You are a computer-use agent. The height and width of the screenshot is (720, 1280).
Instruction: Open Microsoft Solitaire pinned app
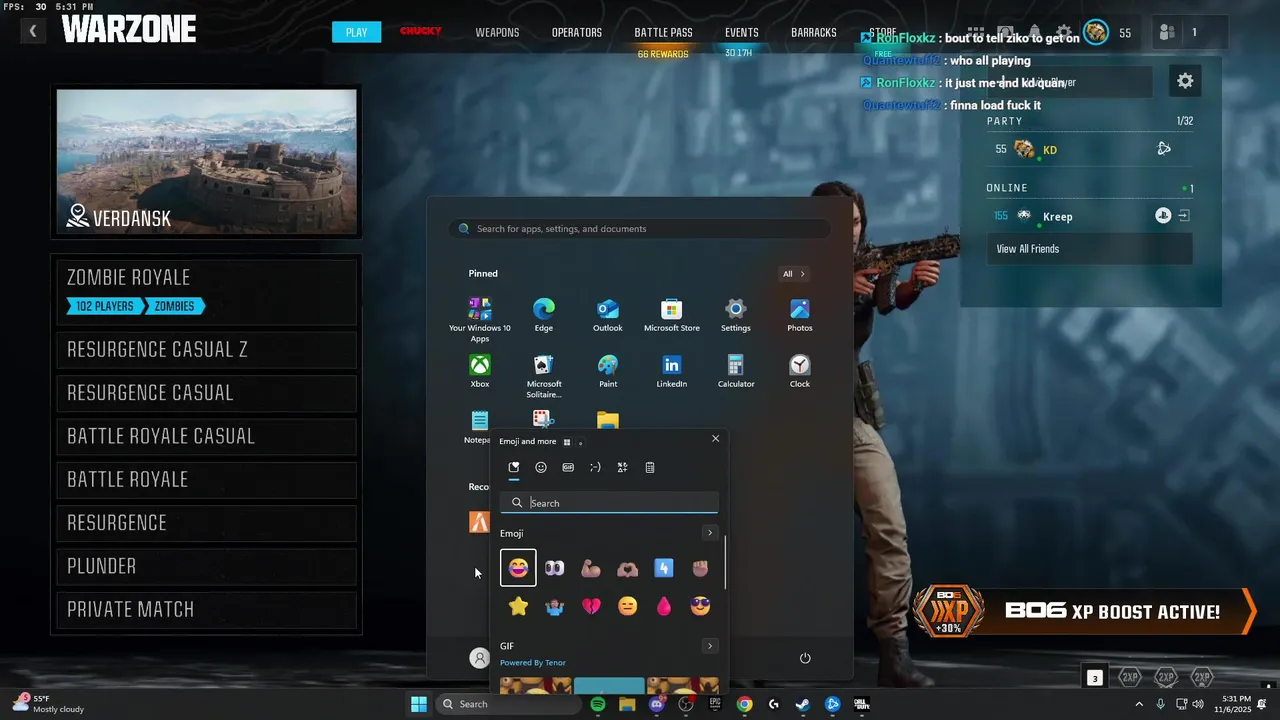(544, 376)
